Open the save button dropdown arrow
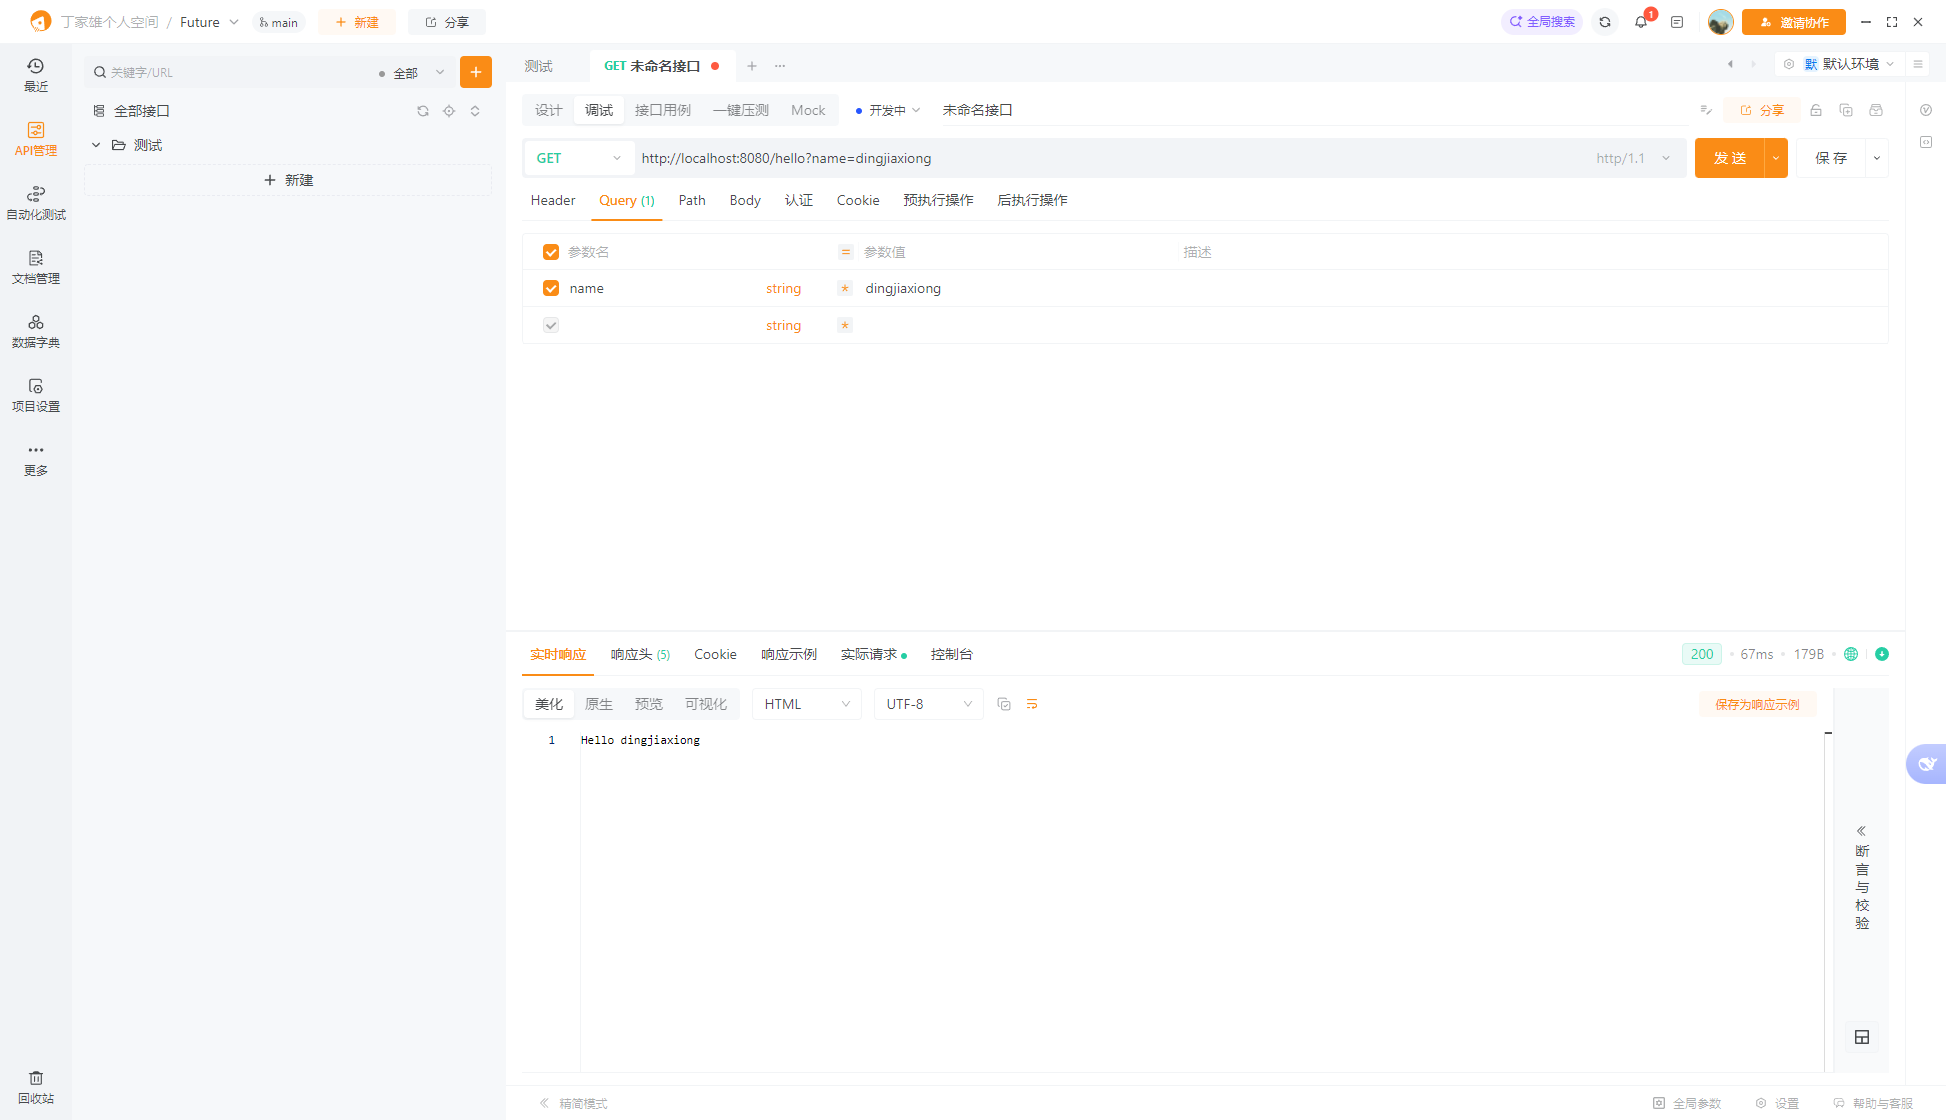The image size is (1946, 1120). (x=1877, y=158)
